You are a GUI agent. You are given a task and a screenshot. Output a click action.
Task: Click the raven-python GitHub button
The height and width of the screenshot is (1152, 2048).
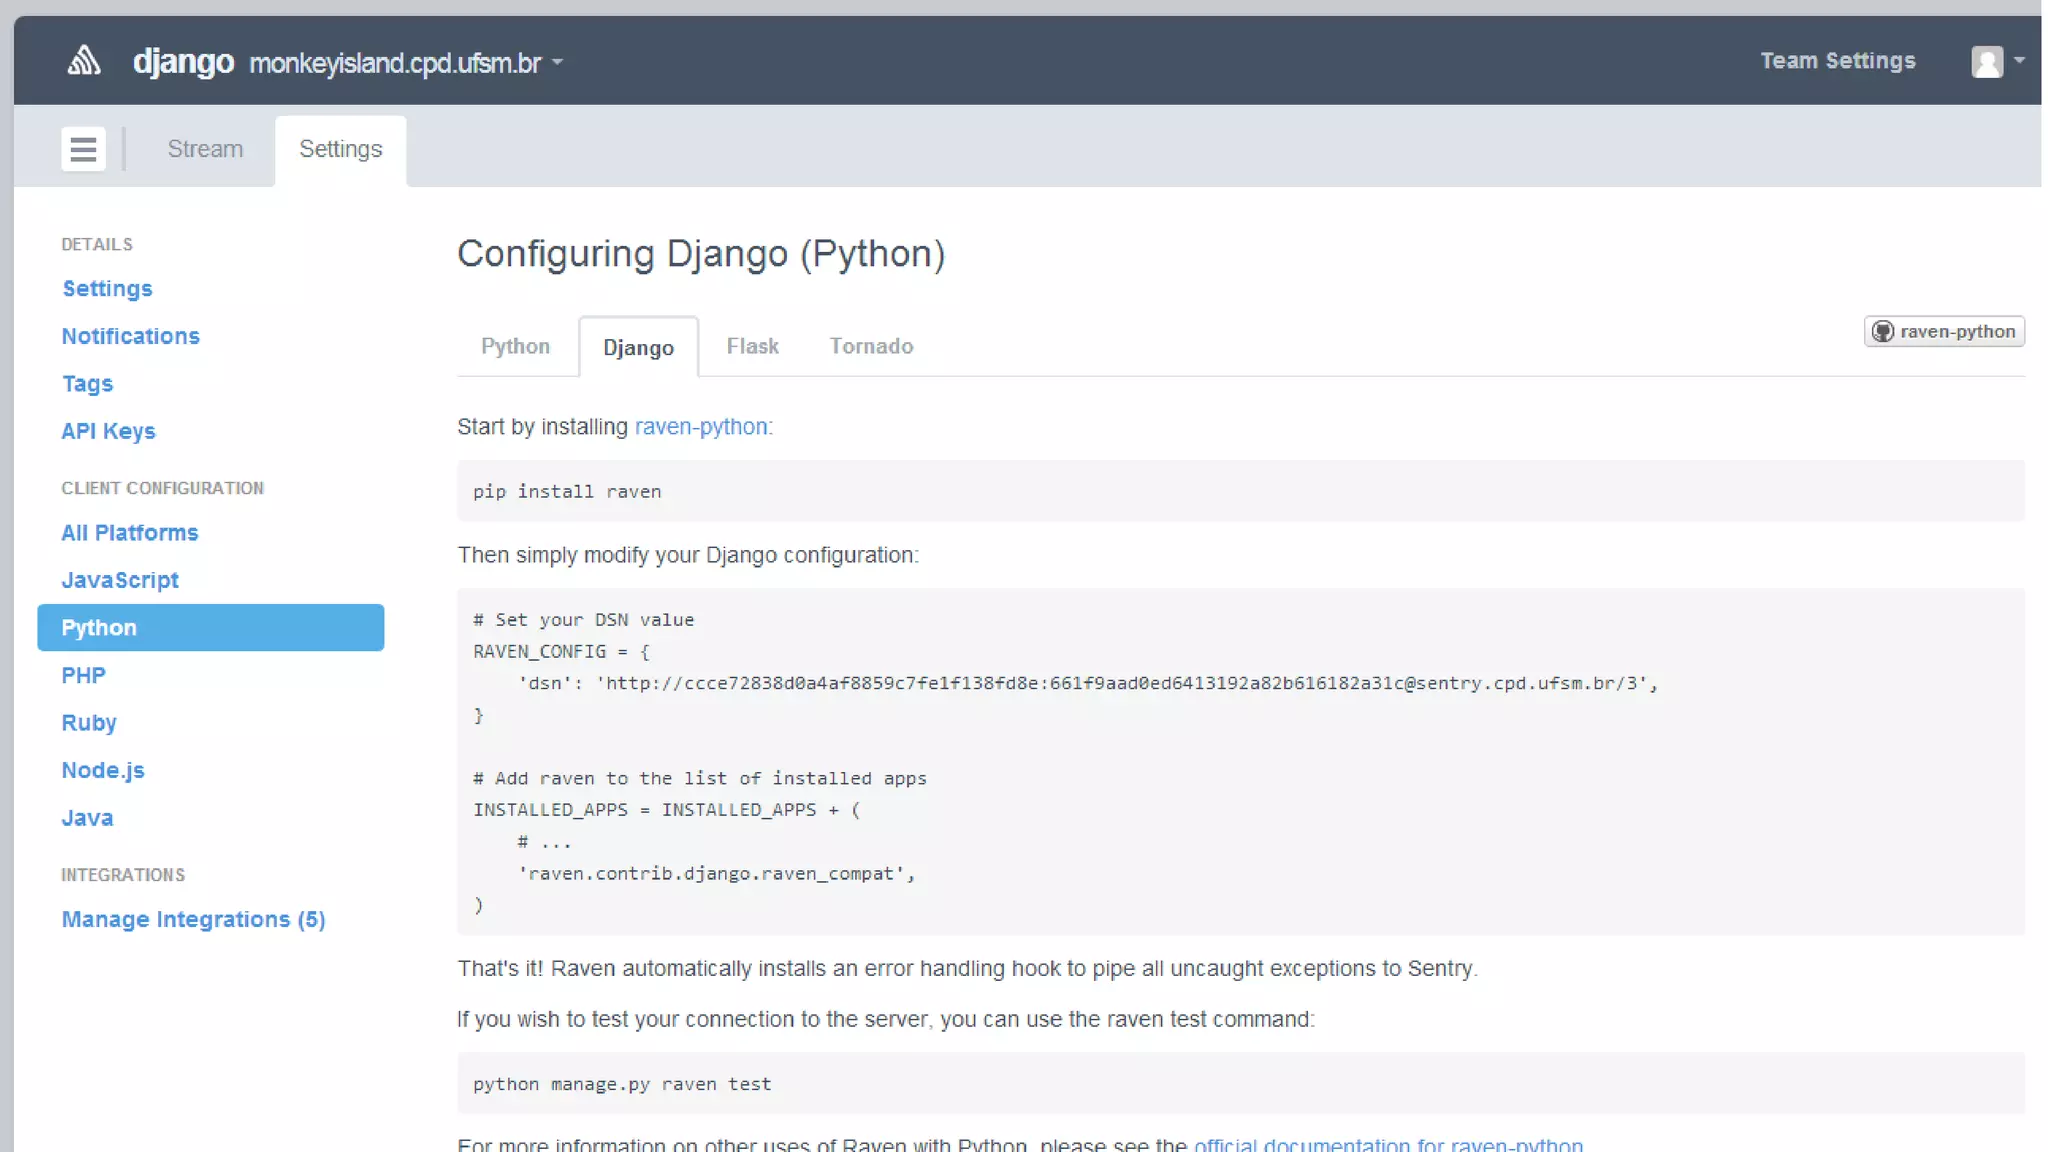[1943, 332]
